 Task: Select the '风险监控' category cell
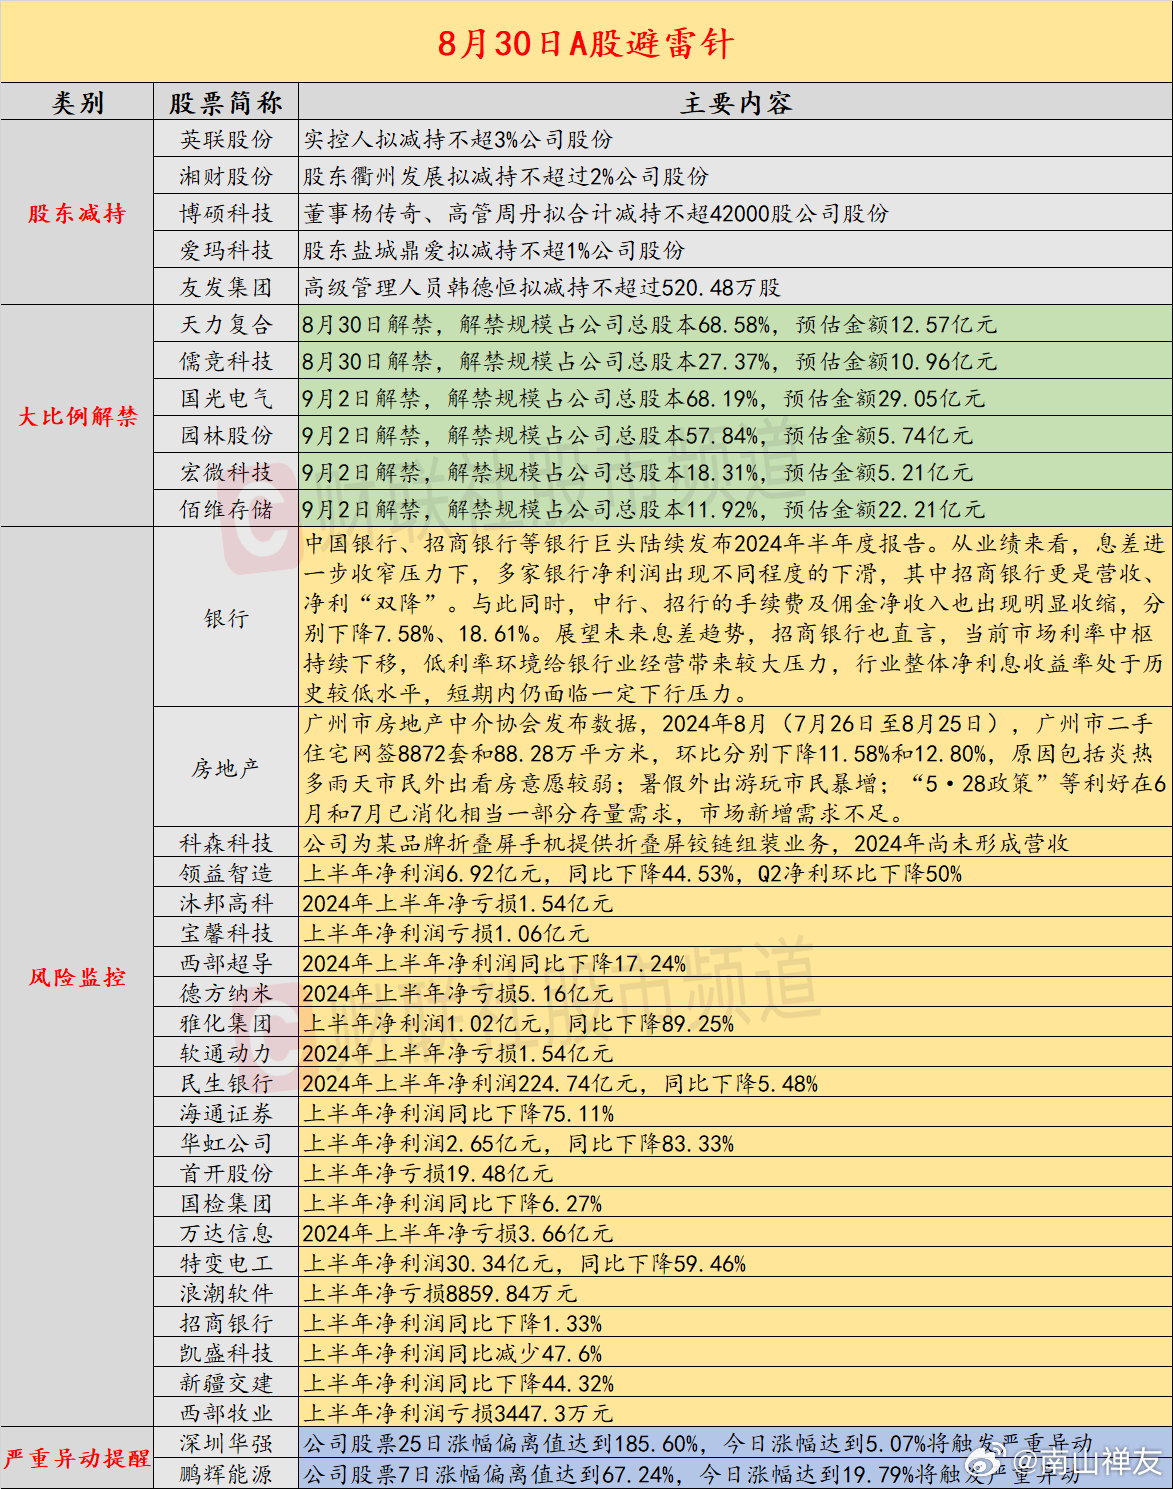pos(77,977)
